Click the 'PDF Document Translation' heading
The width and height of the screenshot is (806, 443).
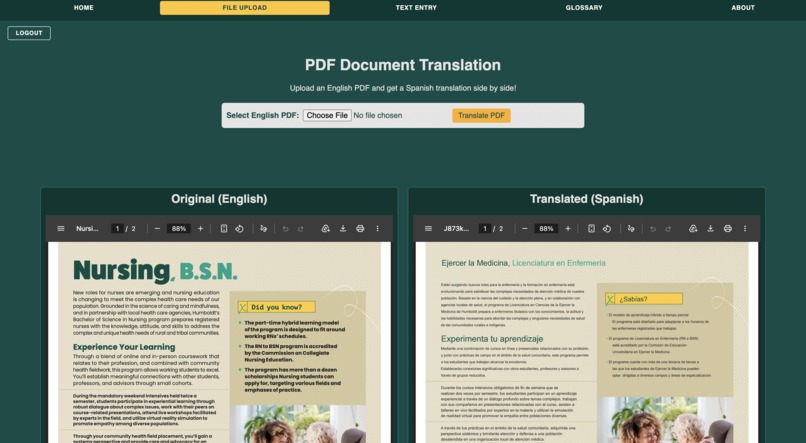click(402, 65)
